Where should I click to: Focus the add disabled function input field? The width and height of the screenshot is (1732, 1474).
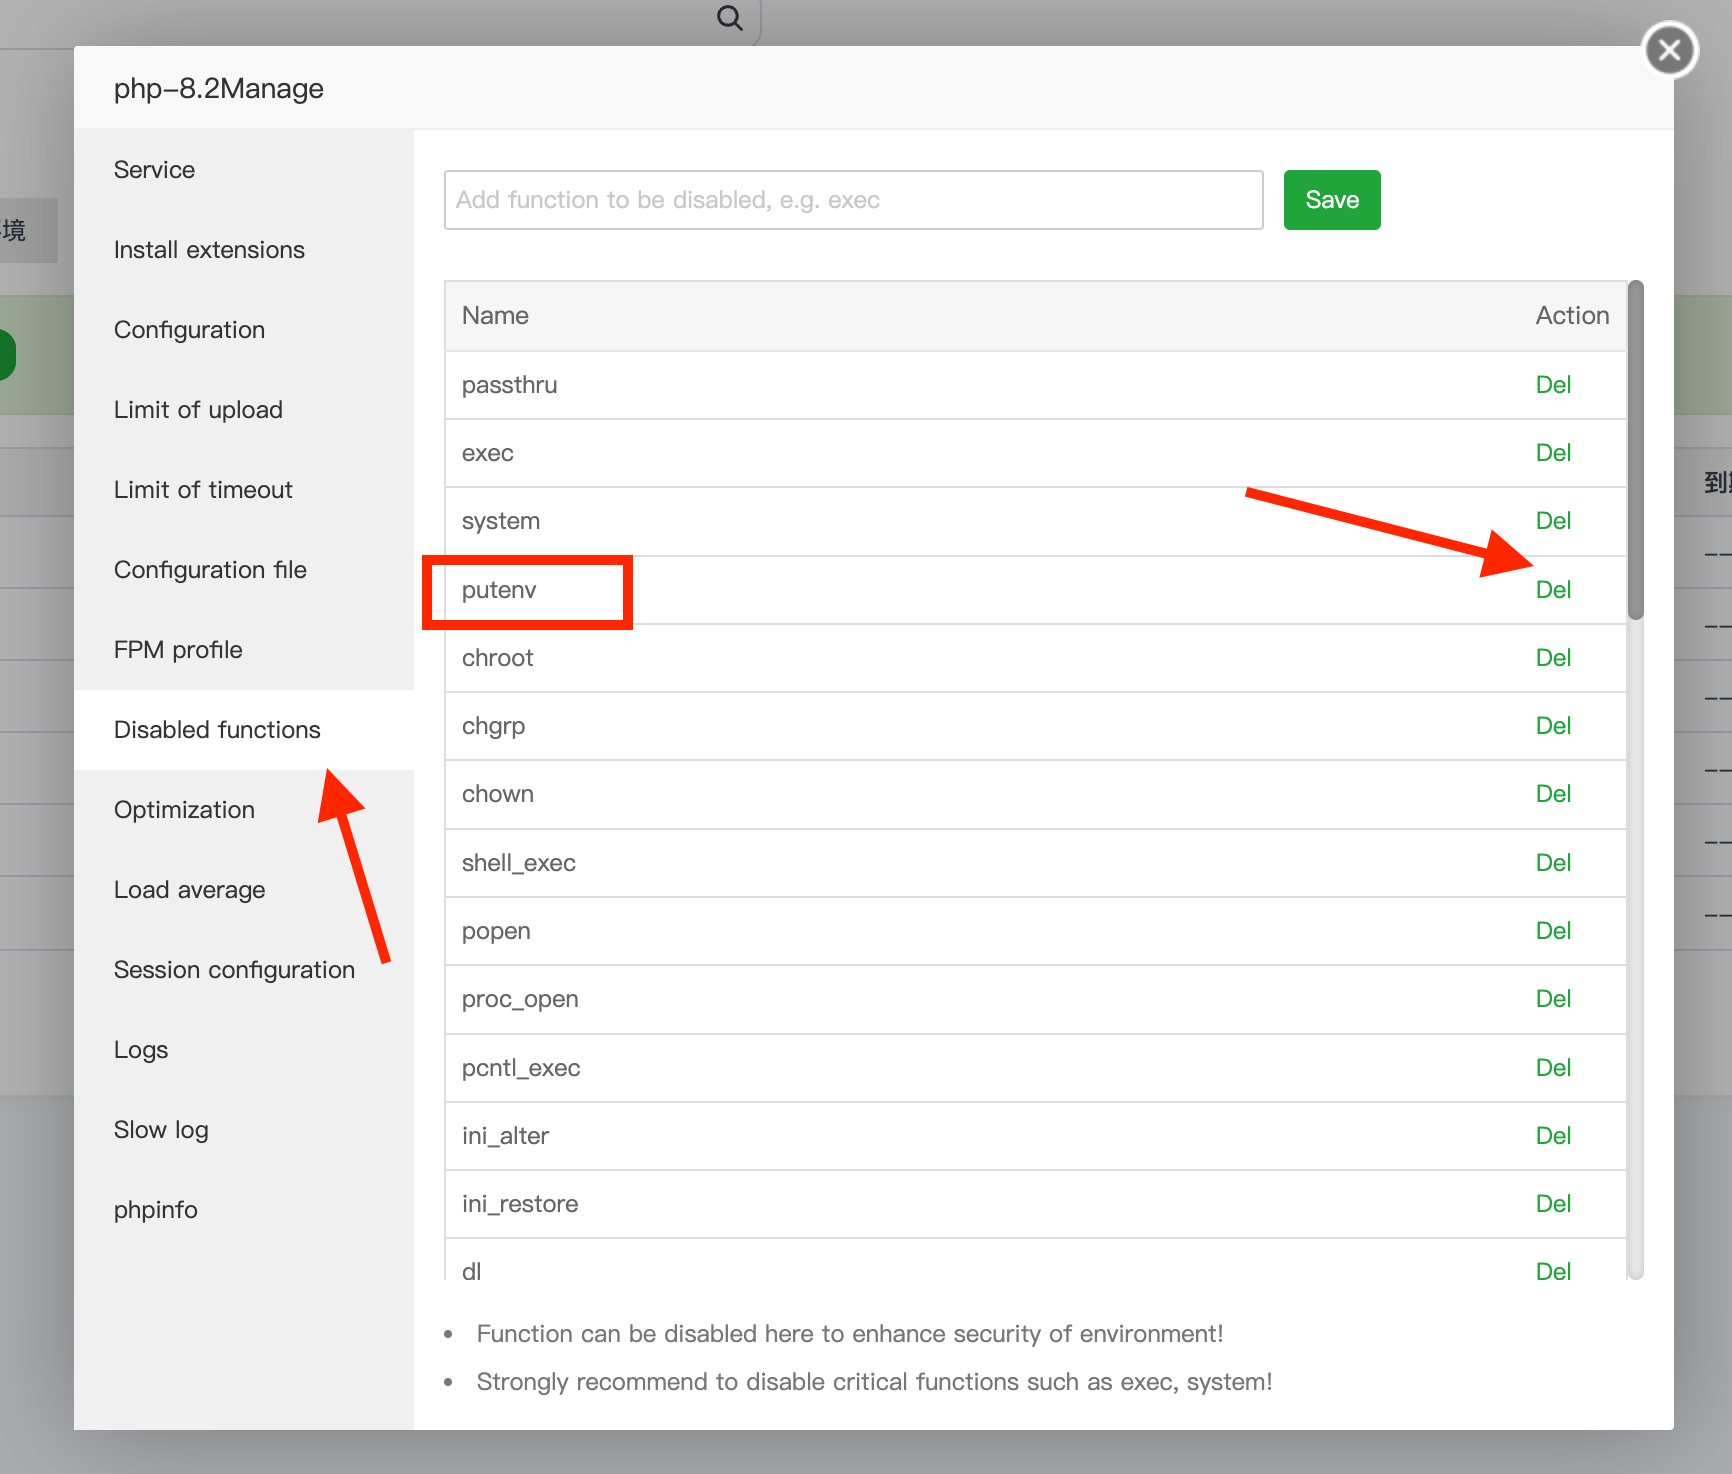click(x=853, y=200)
